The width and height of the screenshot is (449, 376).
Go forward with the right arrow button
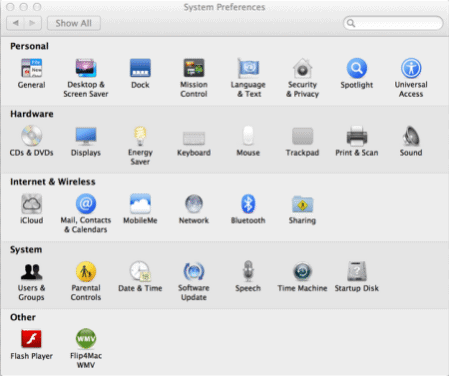pyautogui.click(x=33, y=23)
